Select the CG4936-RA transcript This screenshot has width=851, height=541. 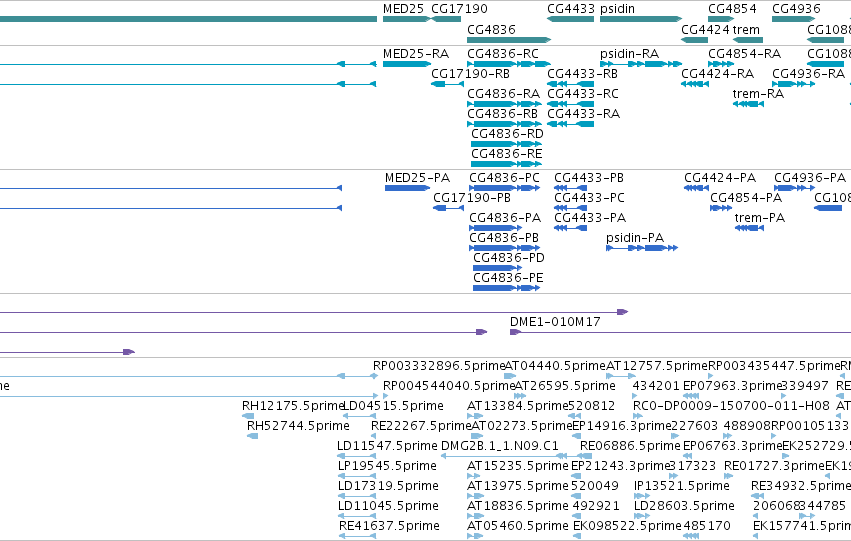793,84
